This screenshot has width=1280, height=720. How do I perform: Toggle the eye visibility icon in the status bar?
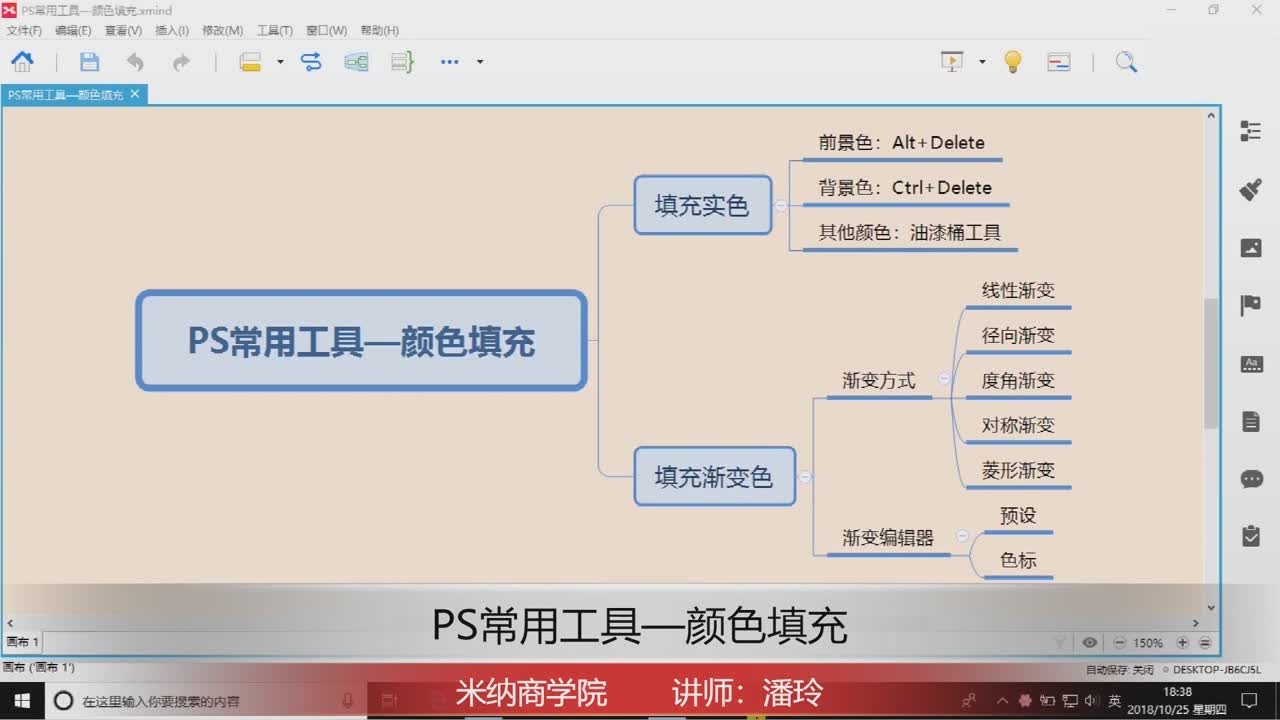click(1090, 643)
